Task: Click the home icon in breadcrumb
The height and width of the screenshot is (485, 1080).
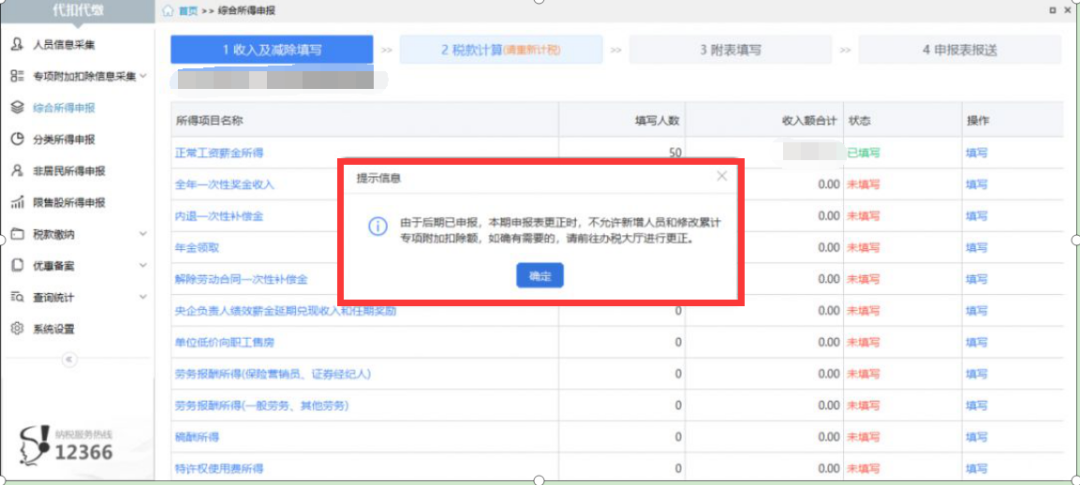Action: 167,10
